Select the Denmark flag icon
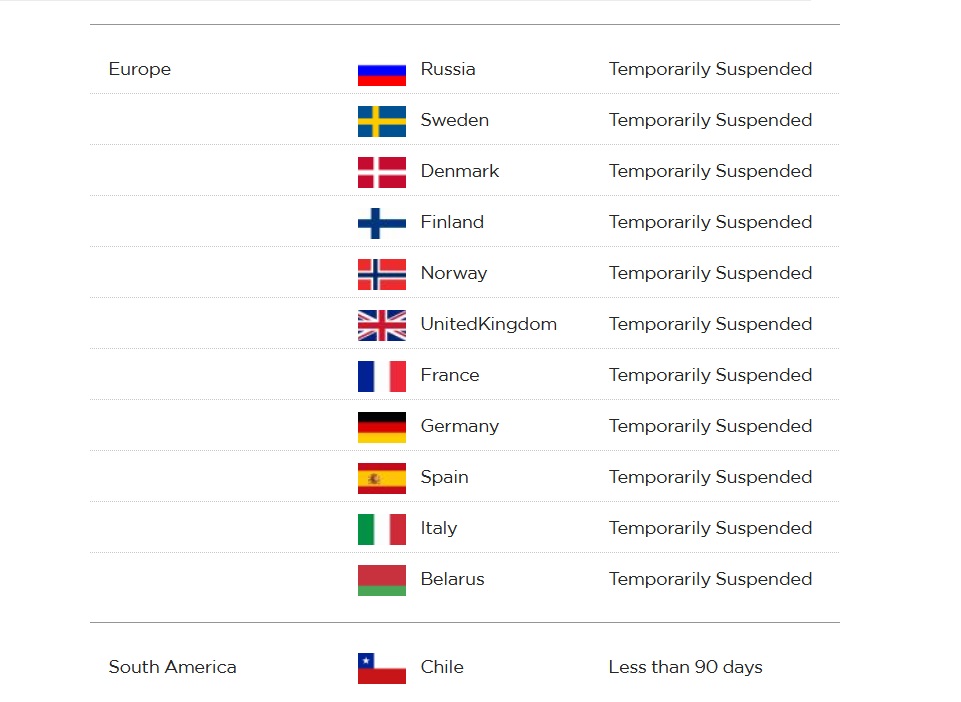961x702 pixels. tap(382, 172)
